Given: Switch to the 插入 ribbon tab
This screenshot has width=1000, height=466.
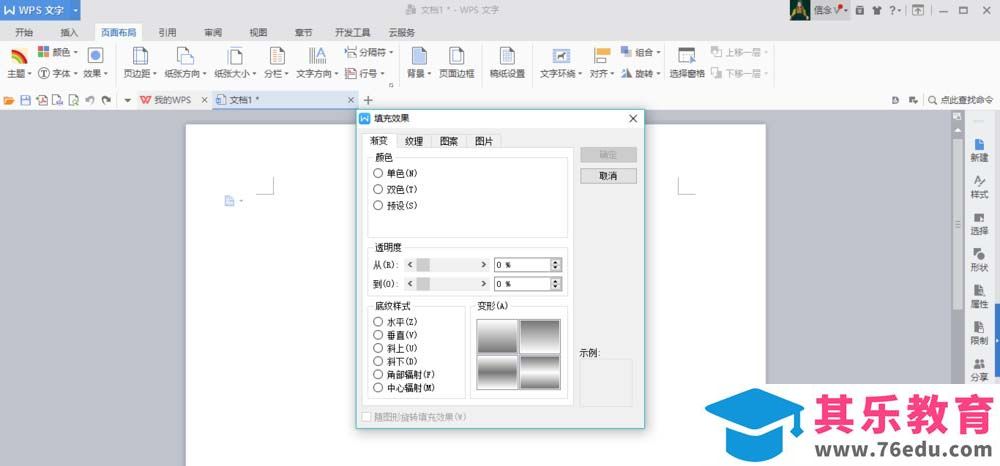Looking at the screenshot, I should coord(69,33).
